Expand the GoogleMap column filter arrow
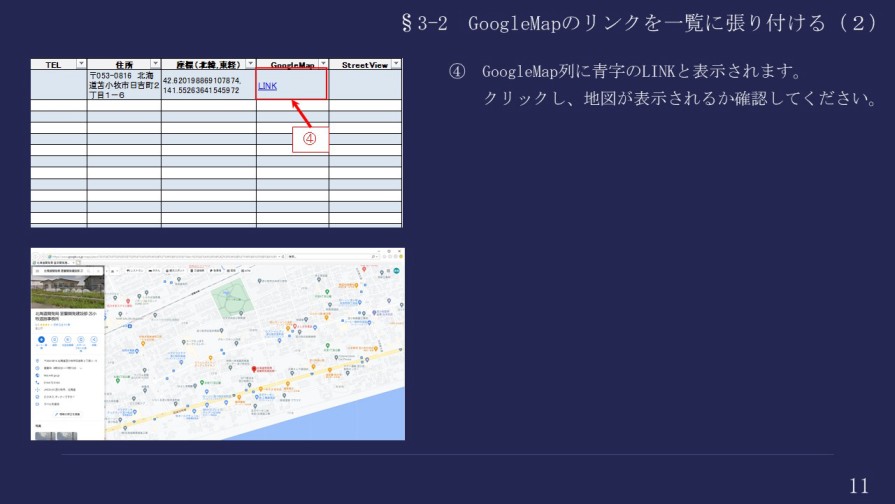 pyautogui.click(x=322, y=64)
